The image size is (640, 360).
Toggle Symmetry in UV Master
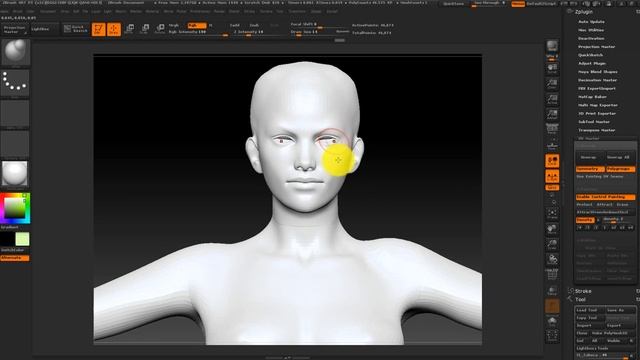590,169
